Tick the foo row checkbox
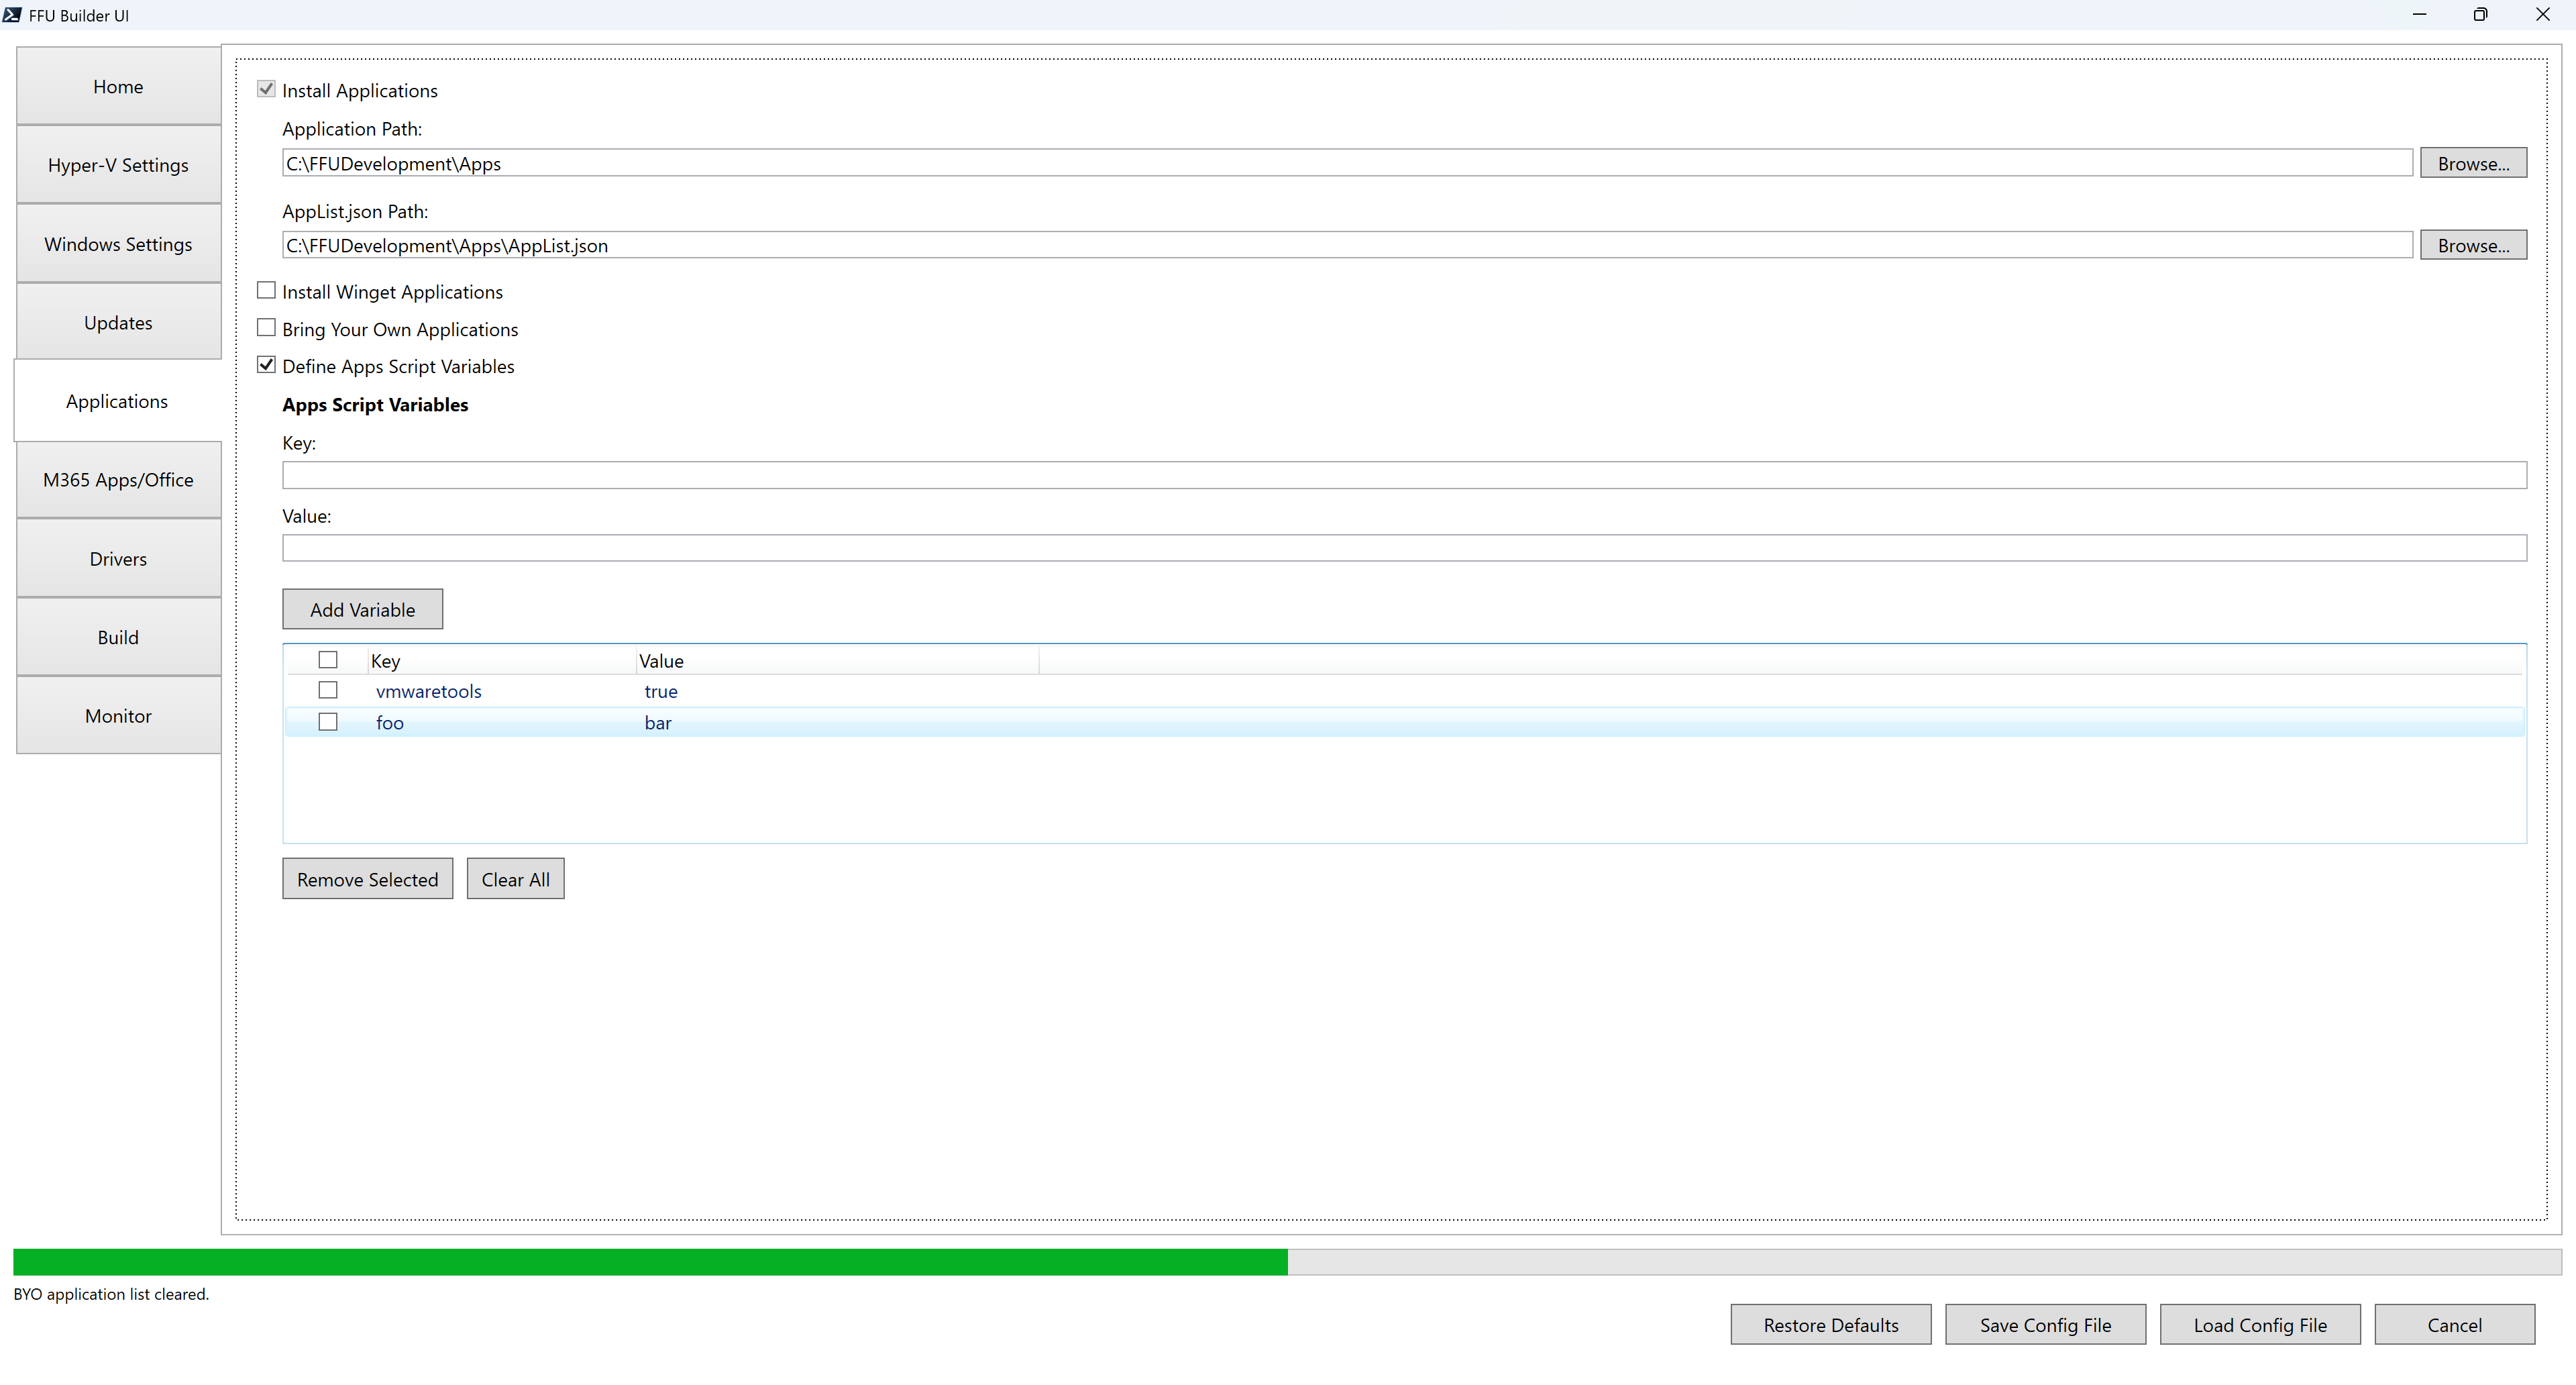The width and height of the screenshot is (2576, 1385). pyautogui.click(x=328, y=722)
